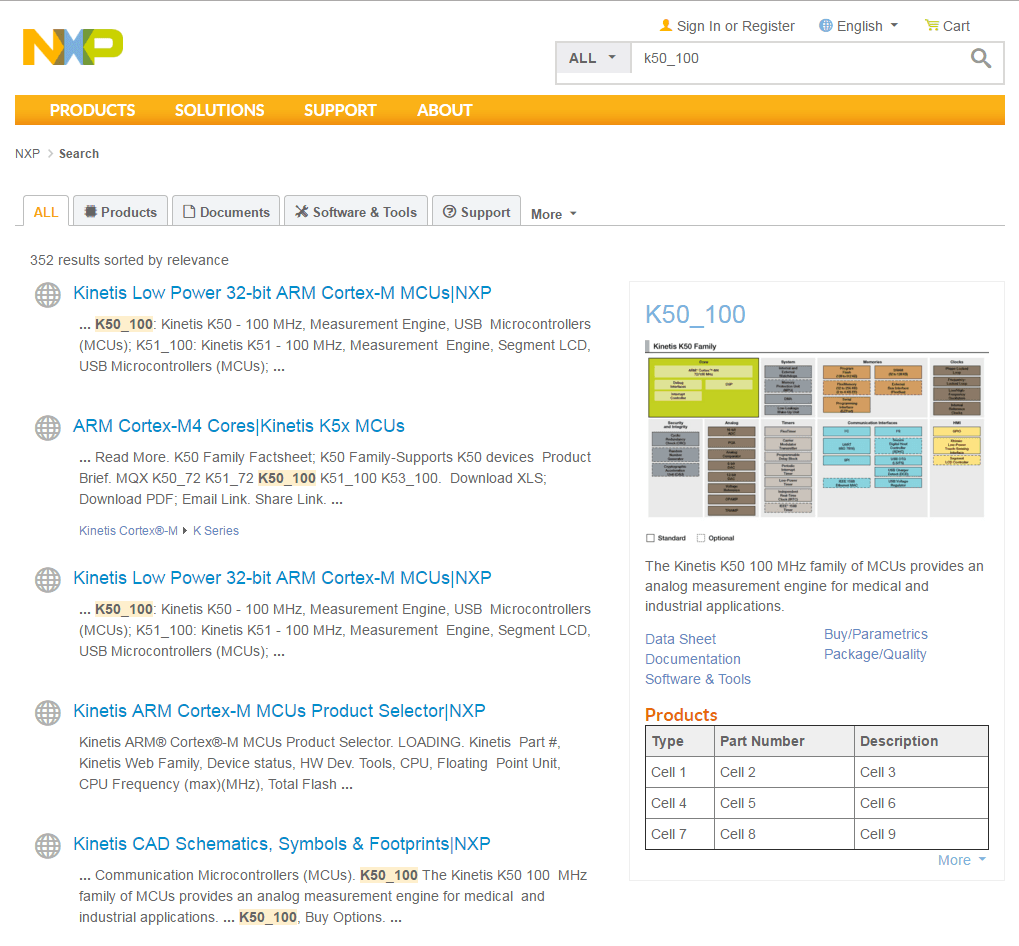Click globe icon beside Product Selector result

(x=47, y=713)
